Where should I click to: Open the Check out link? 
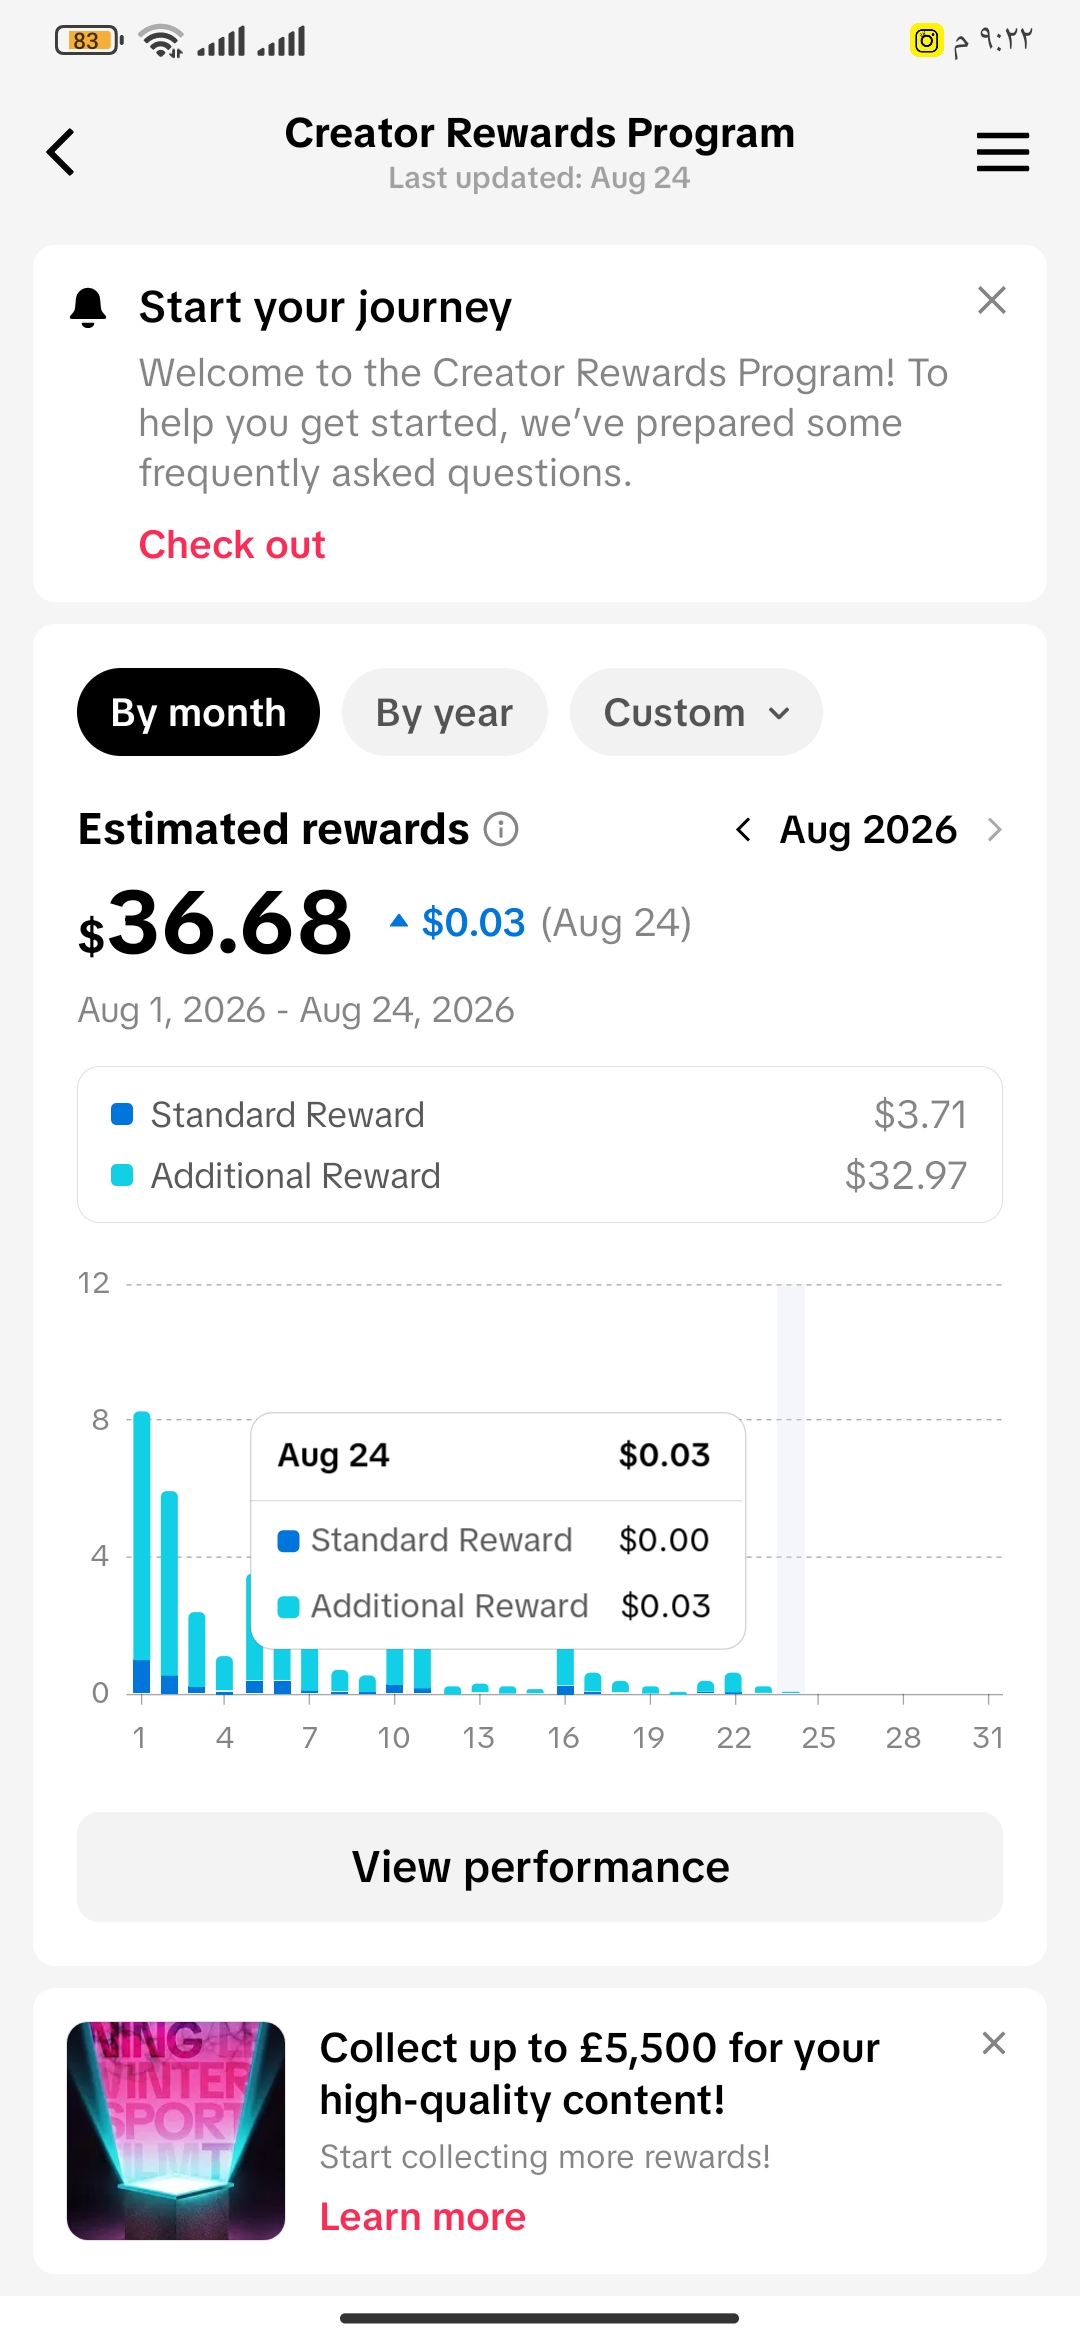pos(232,545)
